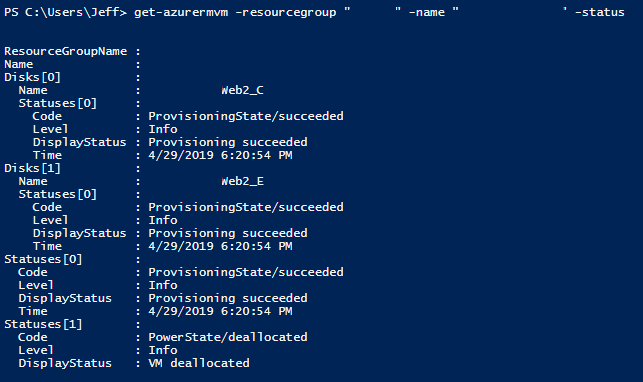The height and width of the screenshot is (382, 643).
Task: Click the Disks[1] heading
Action: [x=32, y=168]
